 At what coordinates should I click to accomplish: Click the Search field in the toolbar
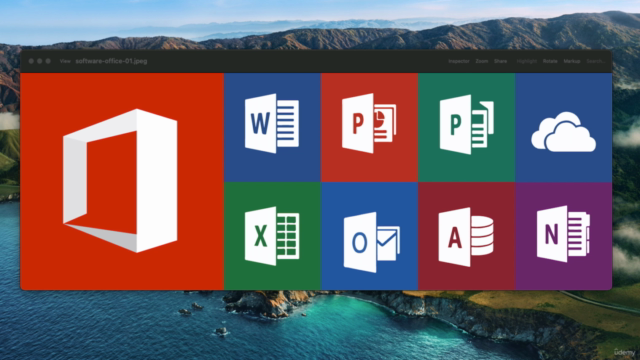[x=596, y=61]
